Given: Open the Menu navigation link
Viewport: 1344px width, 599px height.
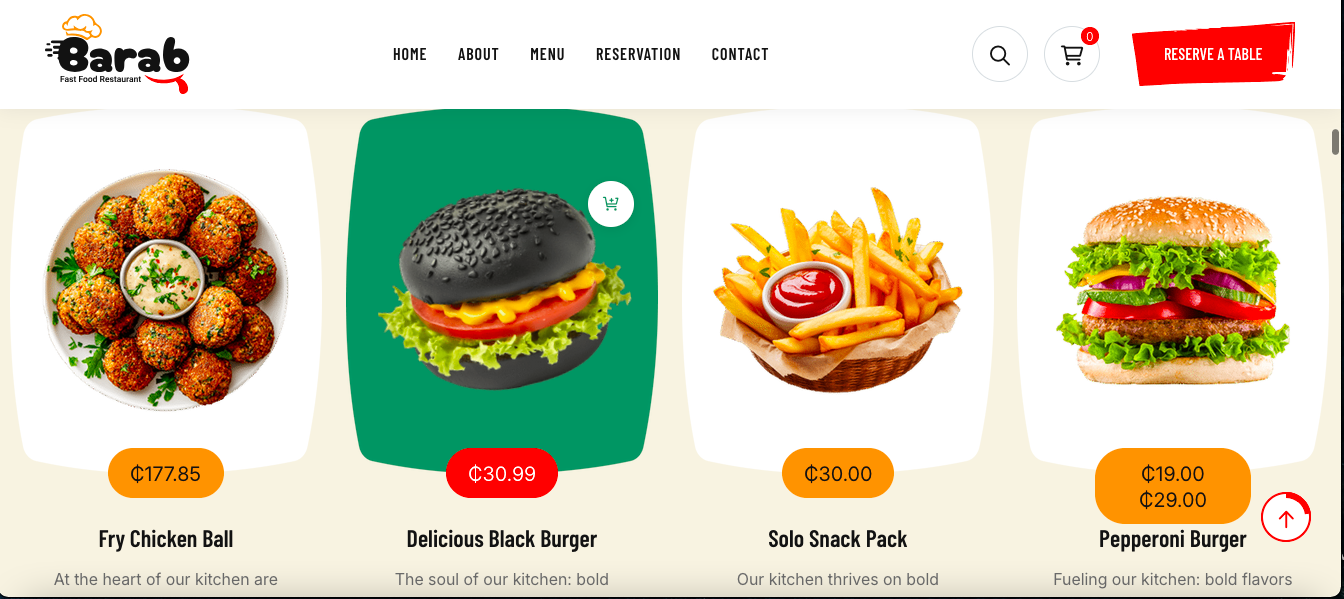Looking at the screenshot, I should 547,54.
